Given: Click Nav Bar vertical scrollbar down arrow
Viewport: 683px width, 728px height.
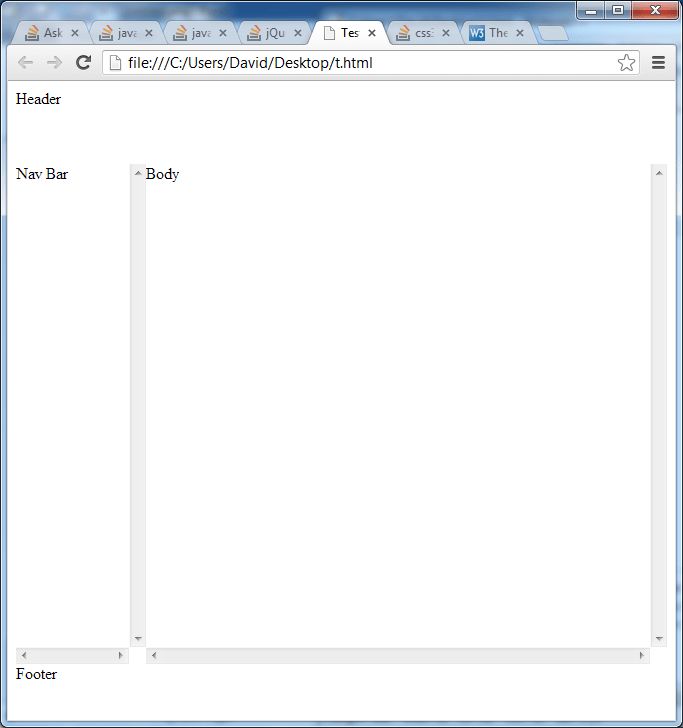Looking at the screenshot, I should 138,639.
